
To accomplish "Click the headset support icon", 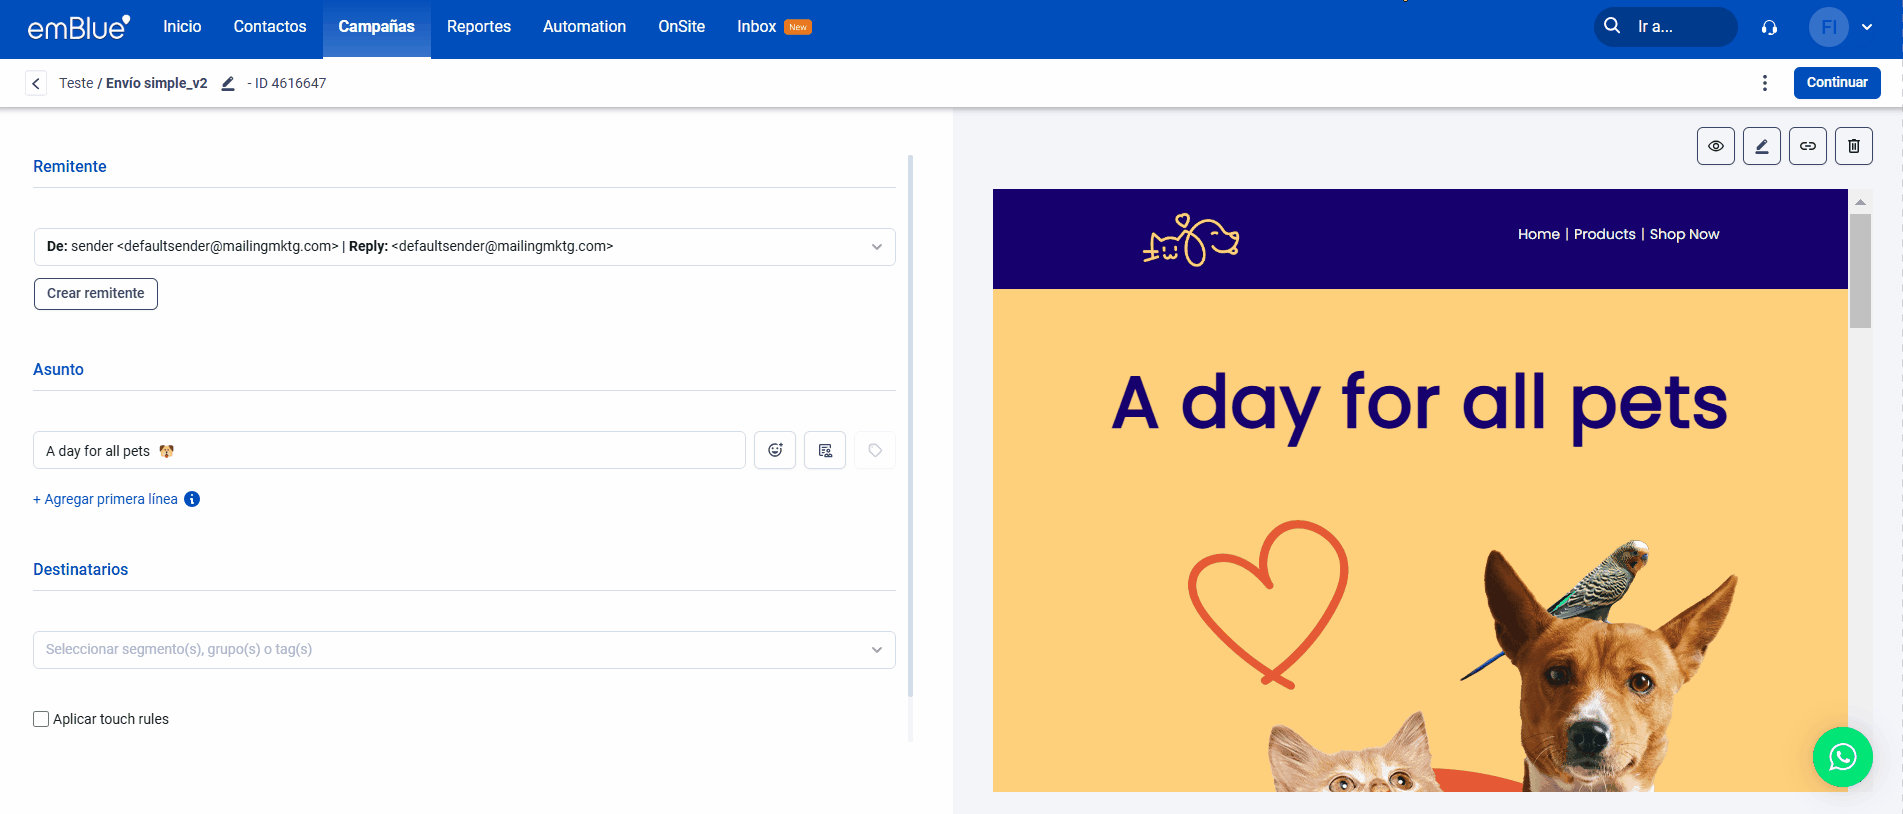I will click(x=1769, y=27).
